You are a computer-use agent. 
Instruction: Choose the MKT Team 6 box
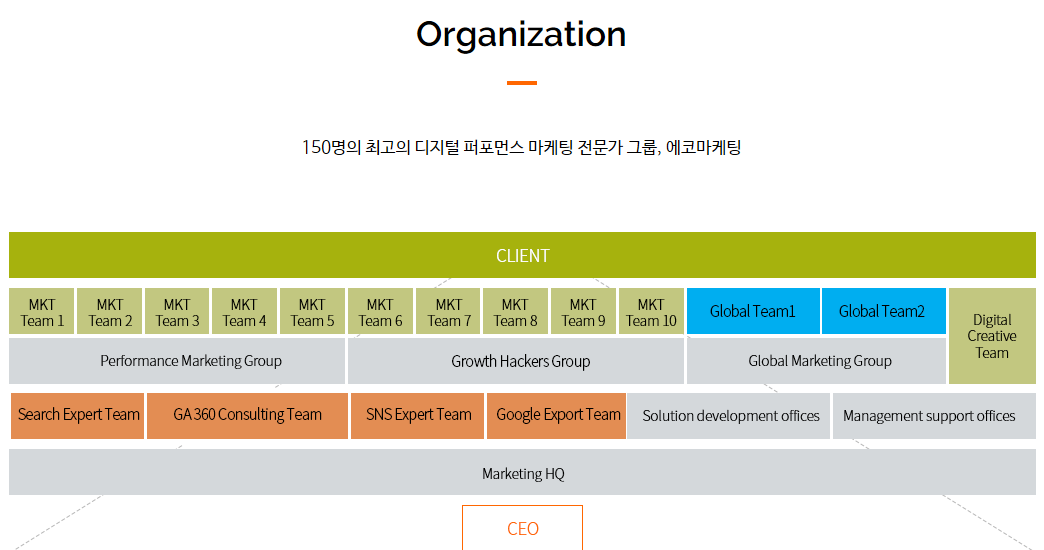click(380, 311)
